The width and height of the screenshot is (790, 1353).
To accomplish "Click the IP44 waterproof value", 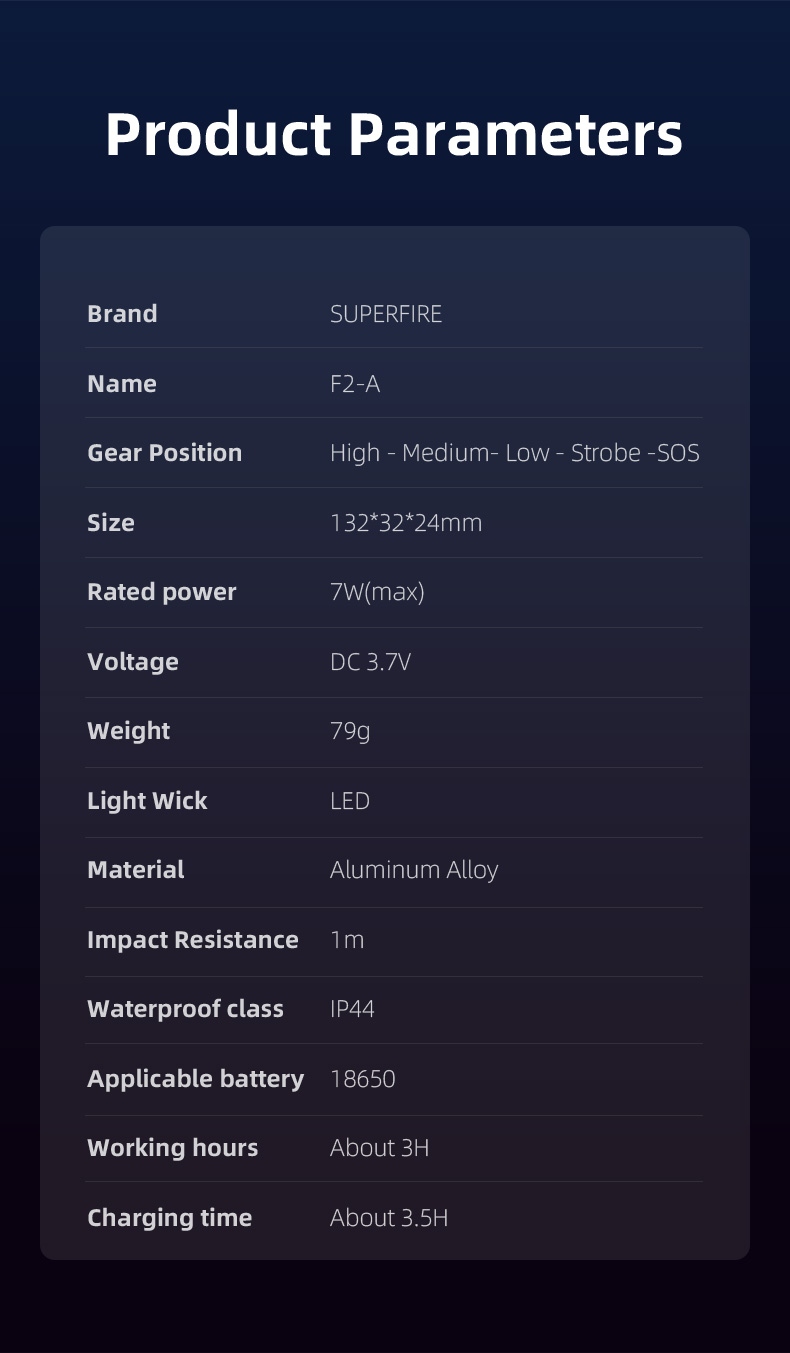I will 352,1009.
